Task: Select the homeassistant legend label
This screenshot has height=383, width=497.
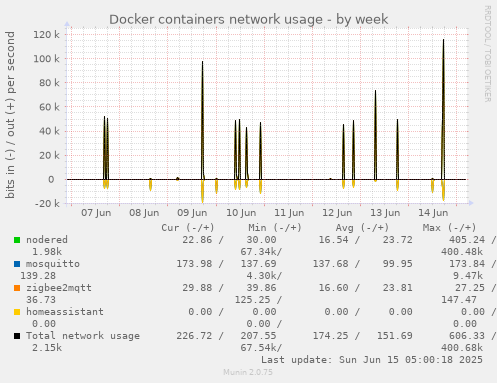Action: click(65, 312)
